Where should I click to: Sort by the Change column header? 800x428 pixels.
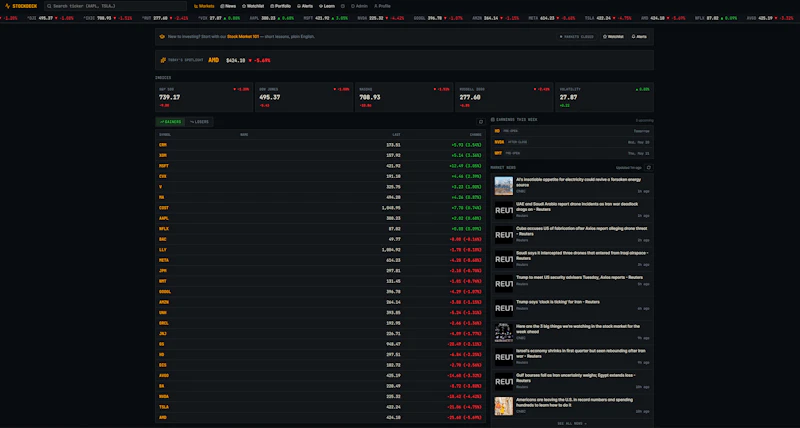[476, 135]
